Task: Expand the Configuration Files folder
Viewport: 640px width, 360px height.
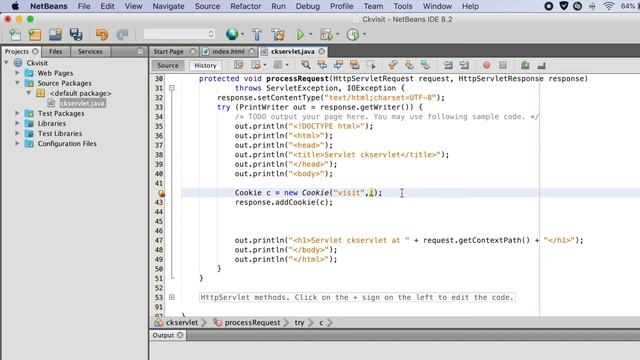Action: click(x=17, y=144)
